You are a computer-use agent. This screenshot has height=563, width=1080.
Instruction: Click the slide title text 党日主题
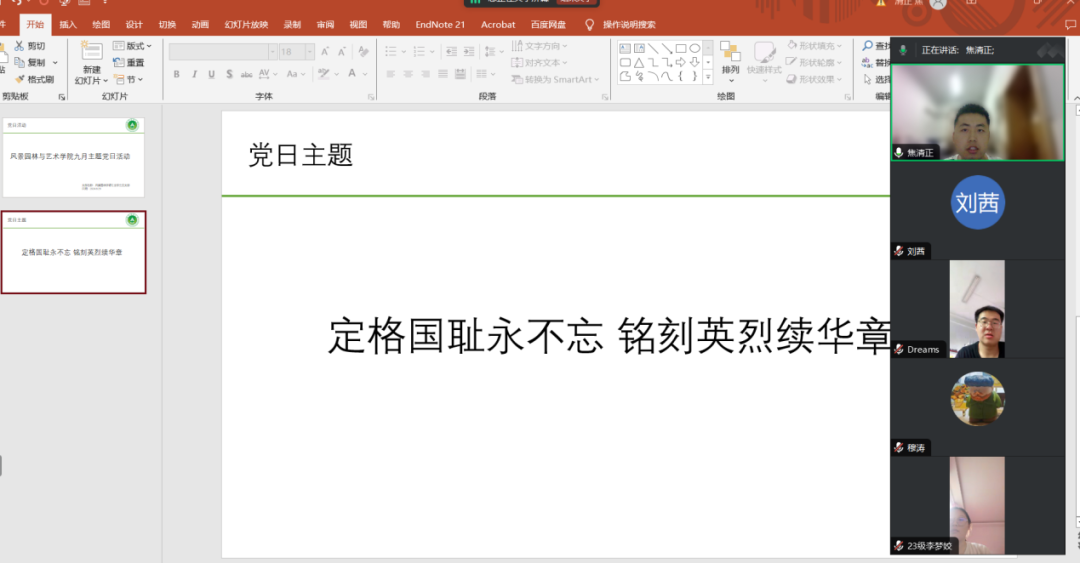point(301,155)
